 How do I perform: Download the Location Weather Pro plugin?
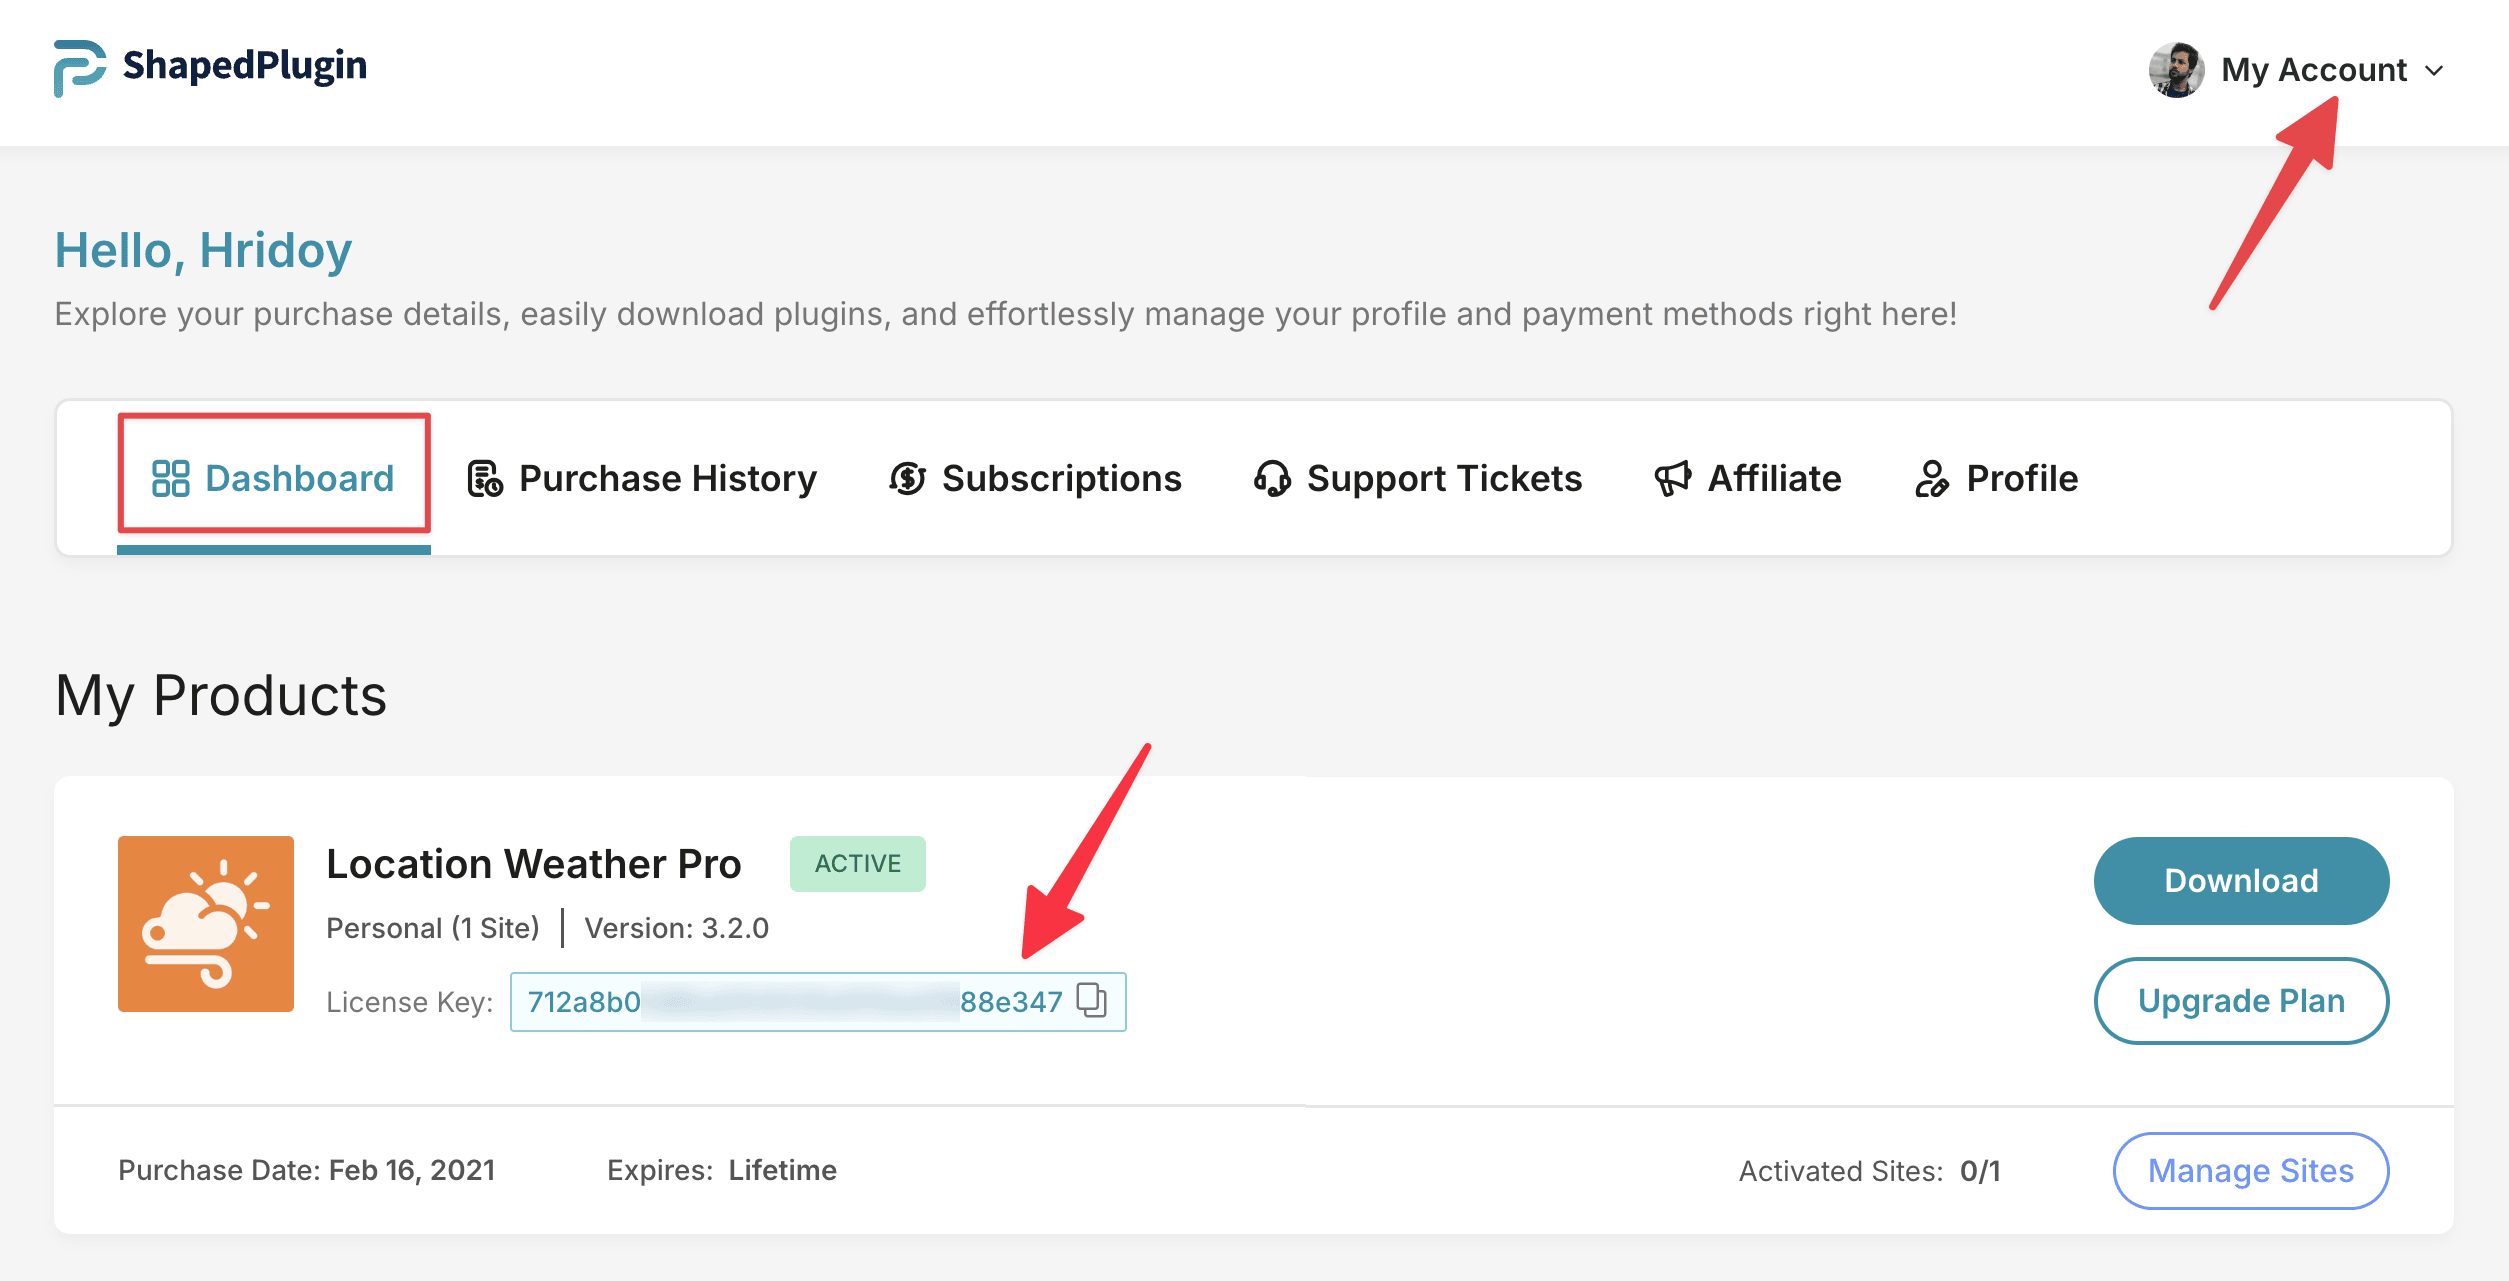[x=2241, y=881]
